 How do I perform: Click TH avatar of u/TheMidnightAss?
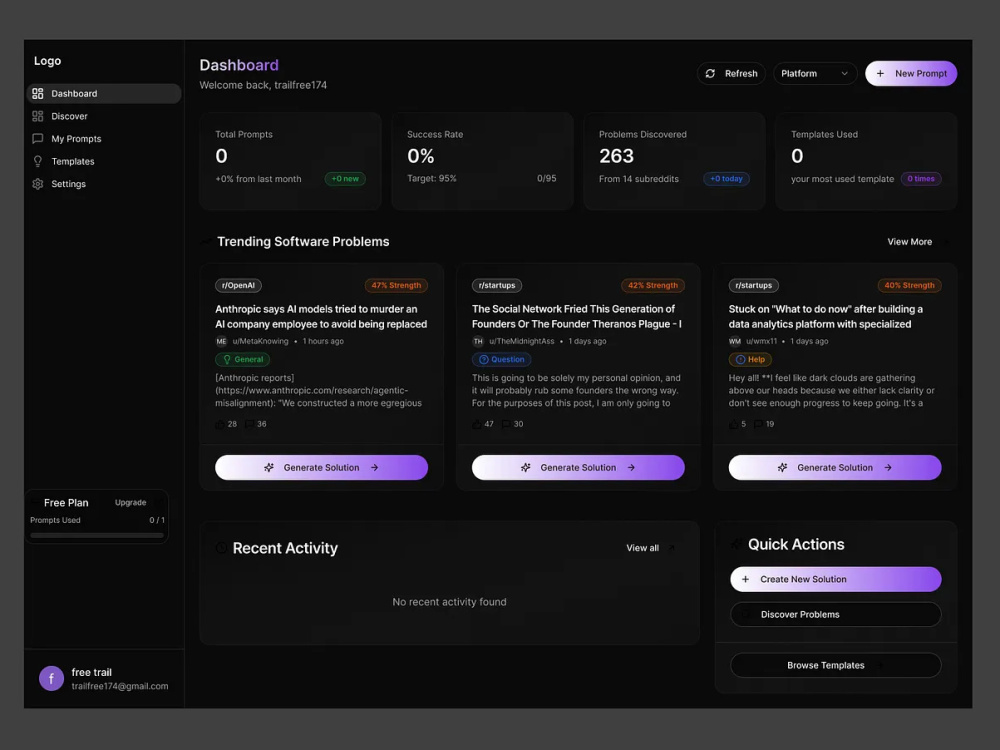(x=478, y=341)
